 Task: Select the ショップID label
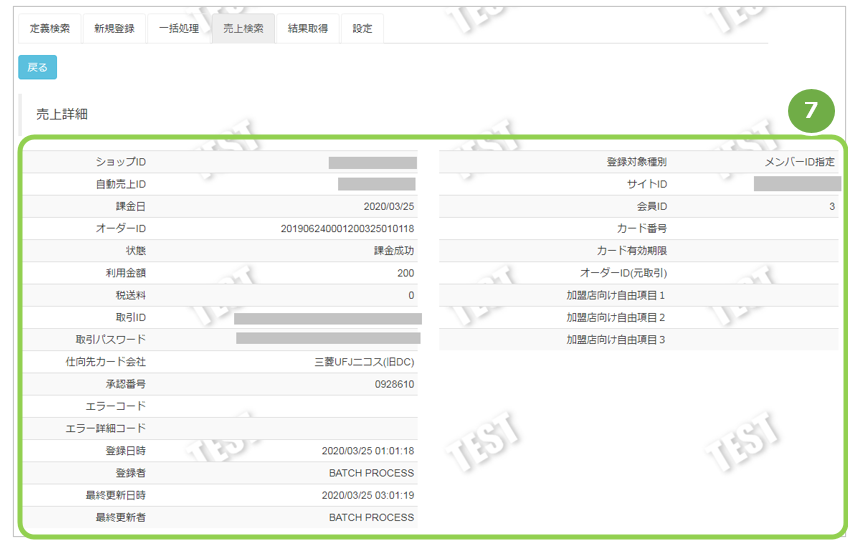[121, 162]
